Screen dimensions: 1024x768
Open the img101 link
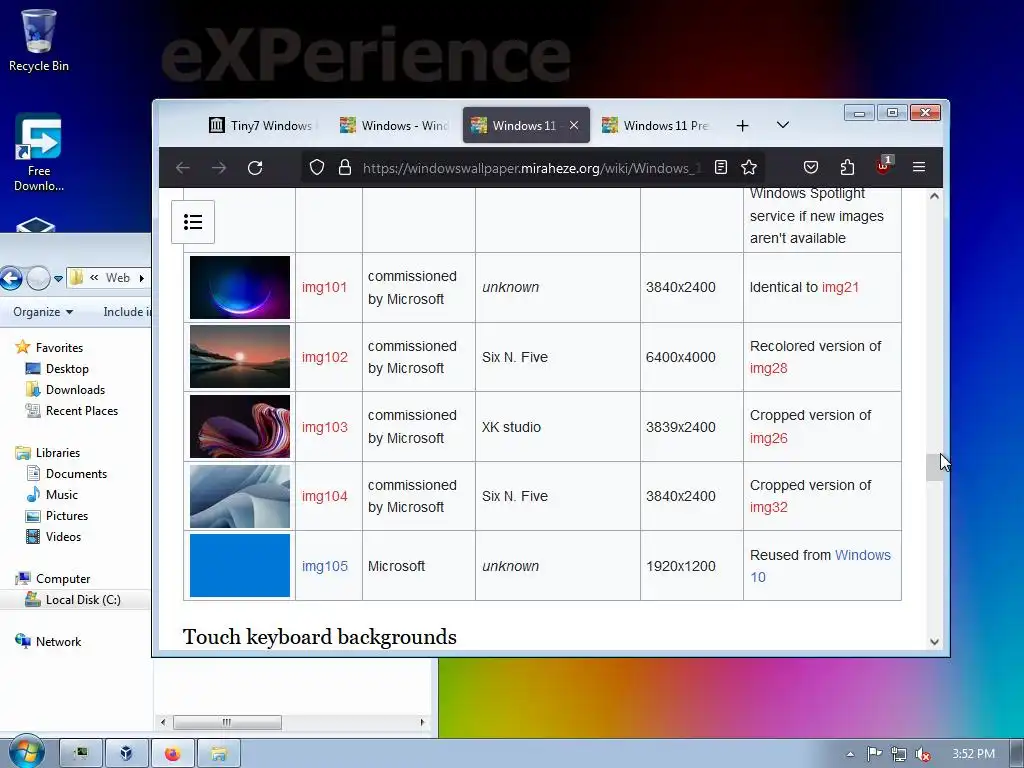[x=324, y=287]
